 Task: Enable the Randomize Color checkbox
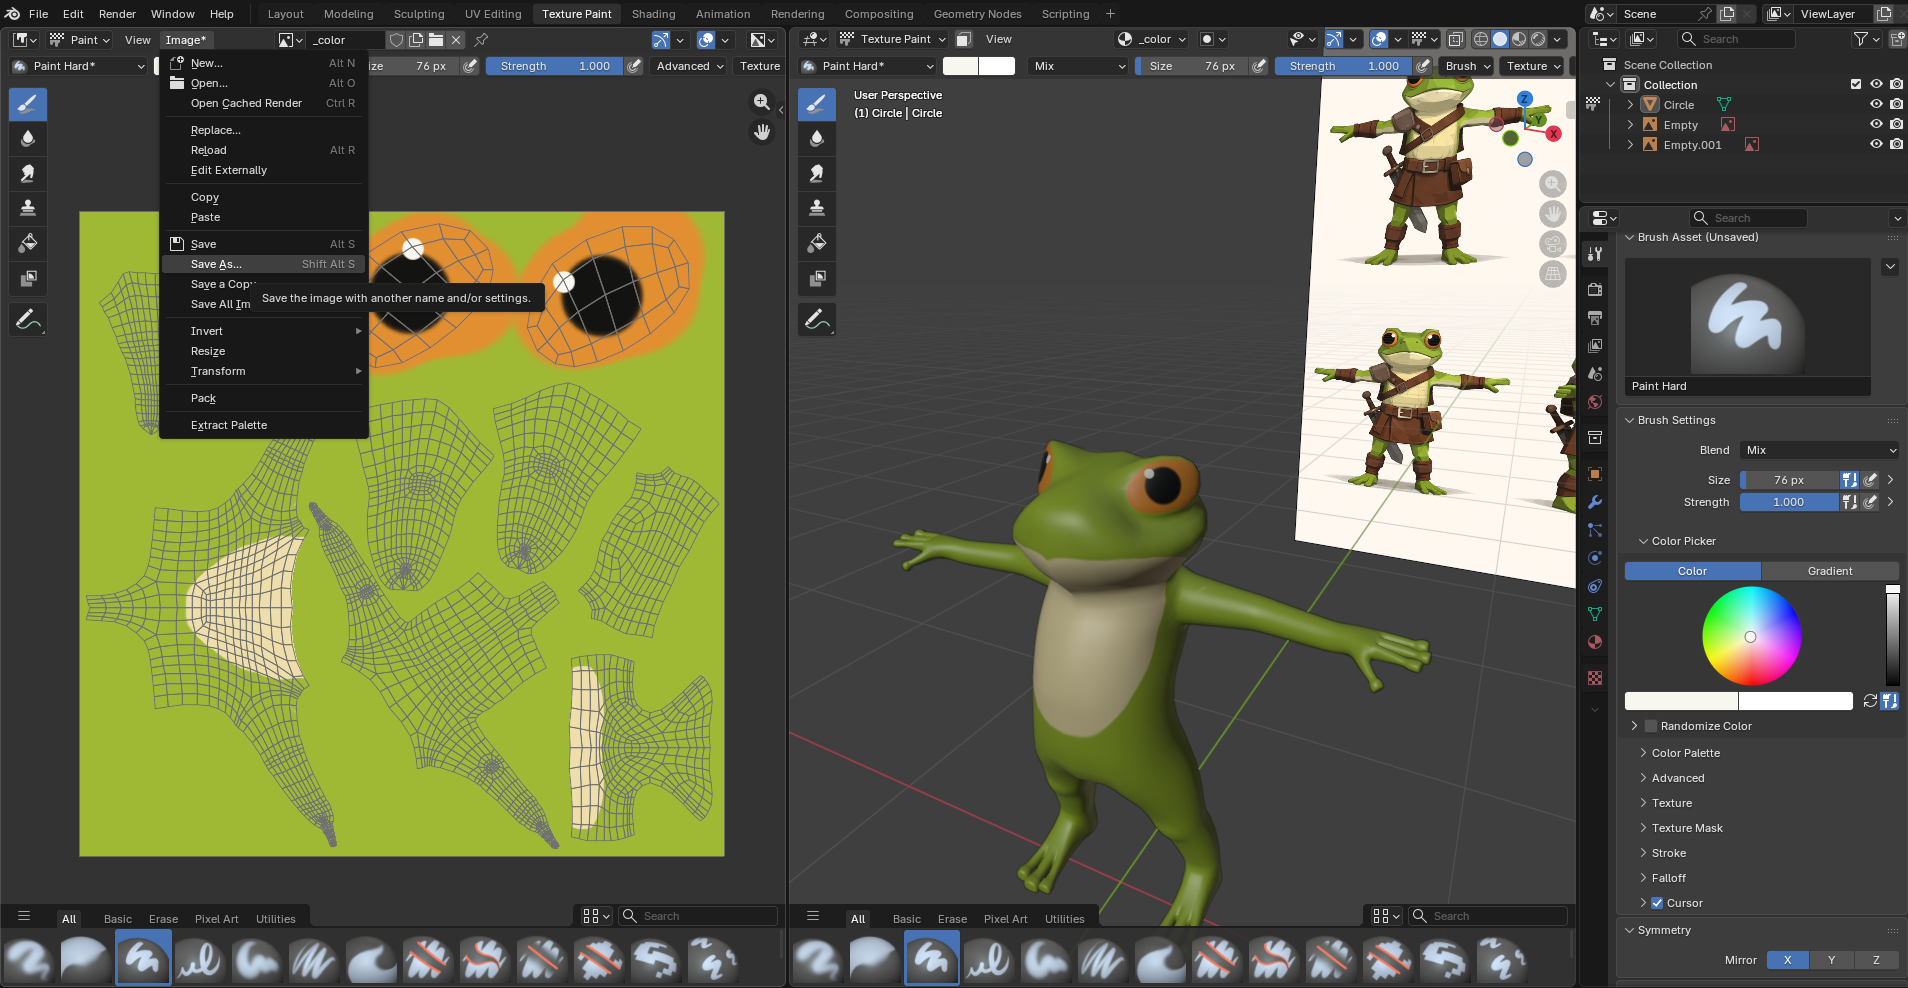pyautogui.click(x=1651, y=726)
